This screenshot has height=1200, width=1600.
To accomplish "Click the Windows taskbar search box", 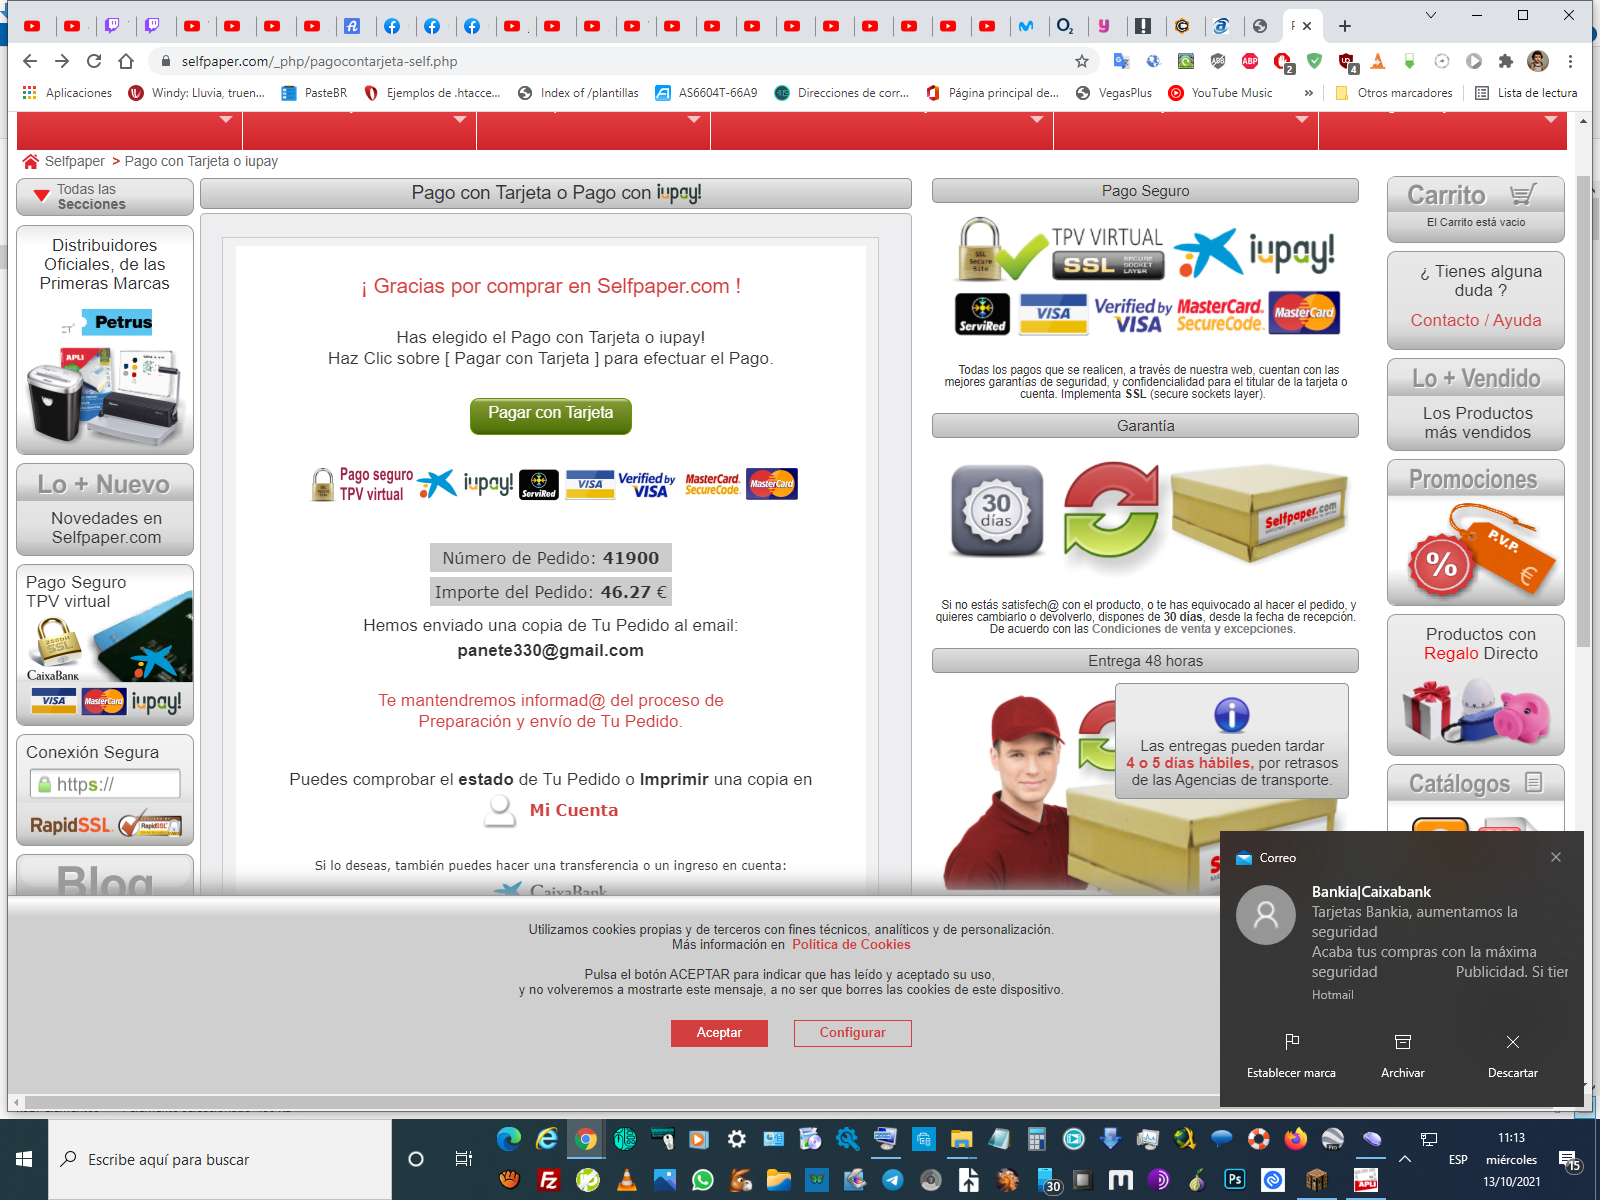I will [x=220, y=1159].
